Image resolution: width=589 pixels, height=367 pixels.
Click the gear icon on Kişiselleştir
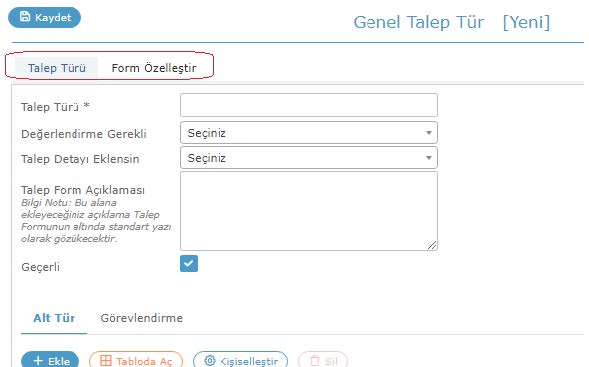click(x=210, y=361)
